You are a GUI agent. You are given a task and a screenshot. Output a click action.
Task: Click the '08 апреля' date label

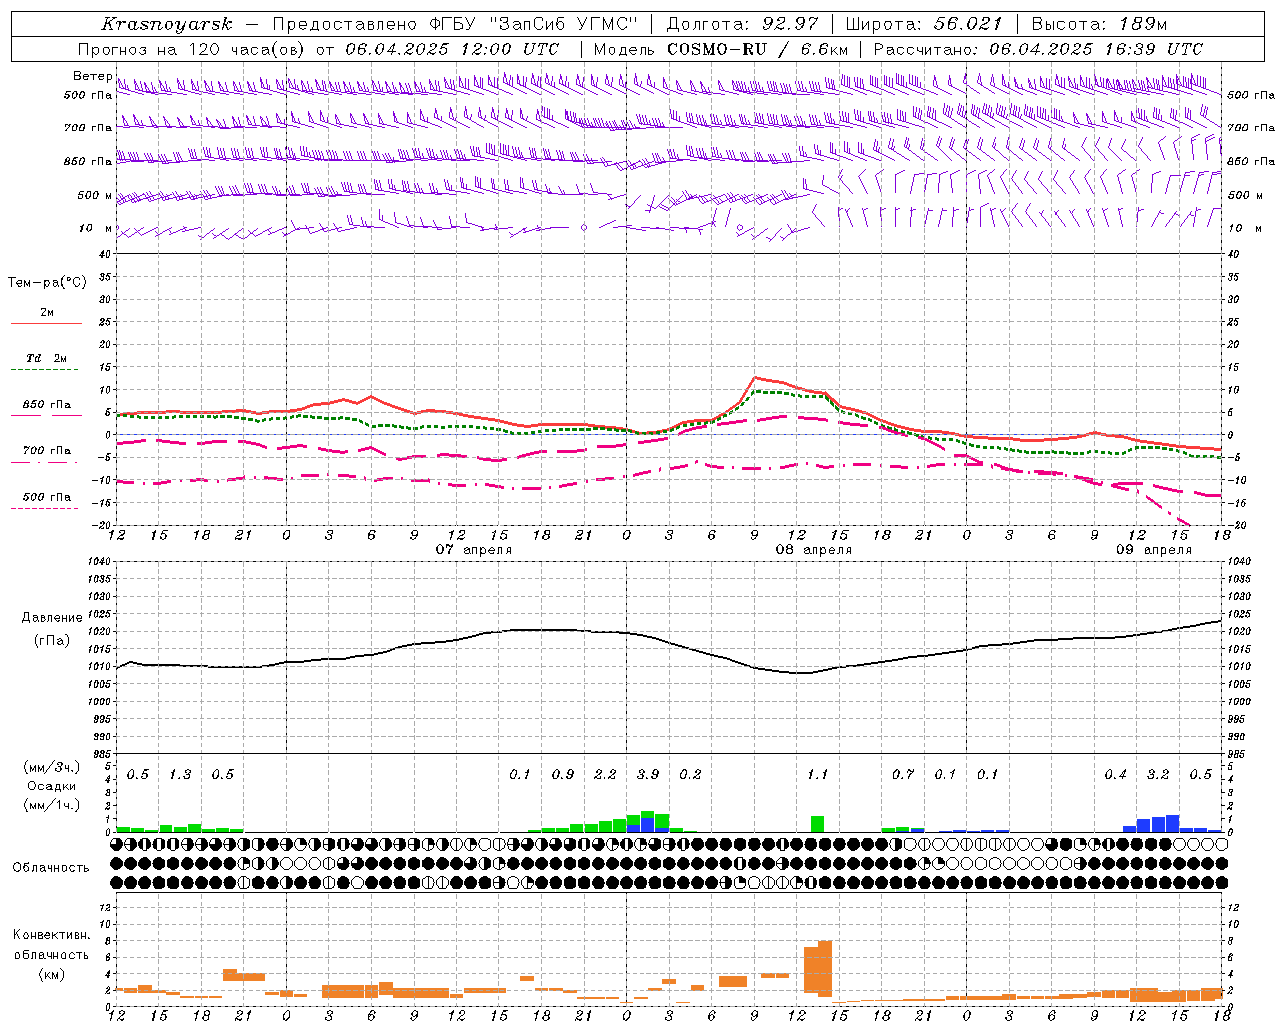click(814, 550)
